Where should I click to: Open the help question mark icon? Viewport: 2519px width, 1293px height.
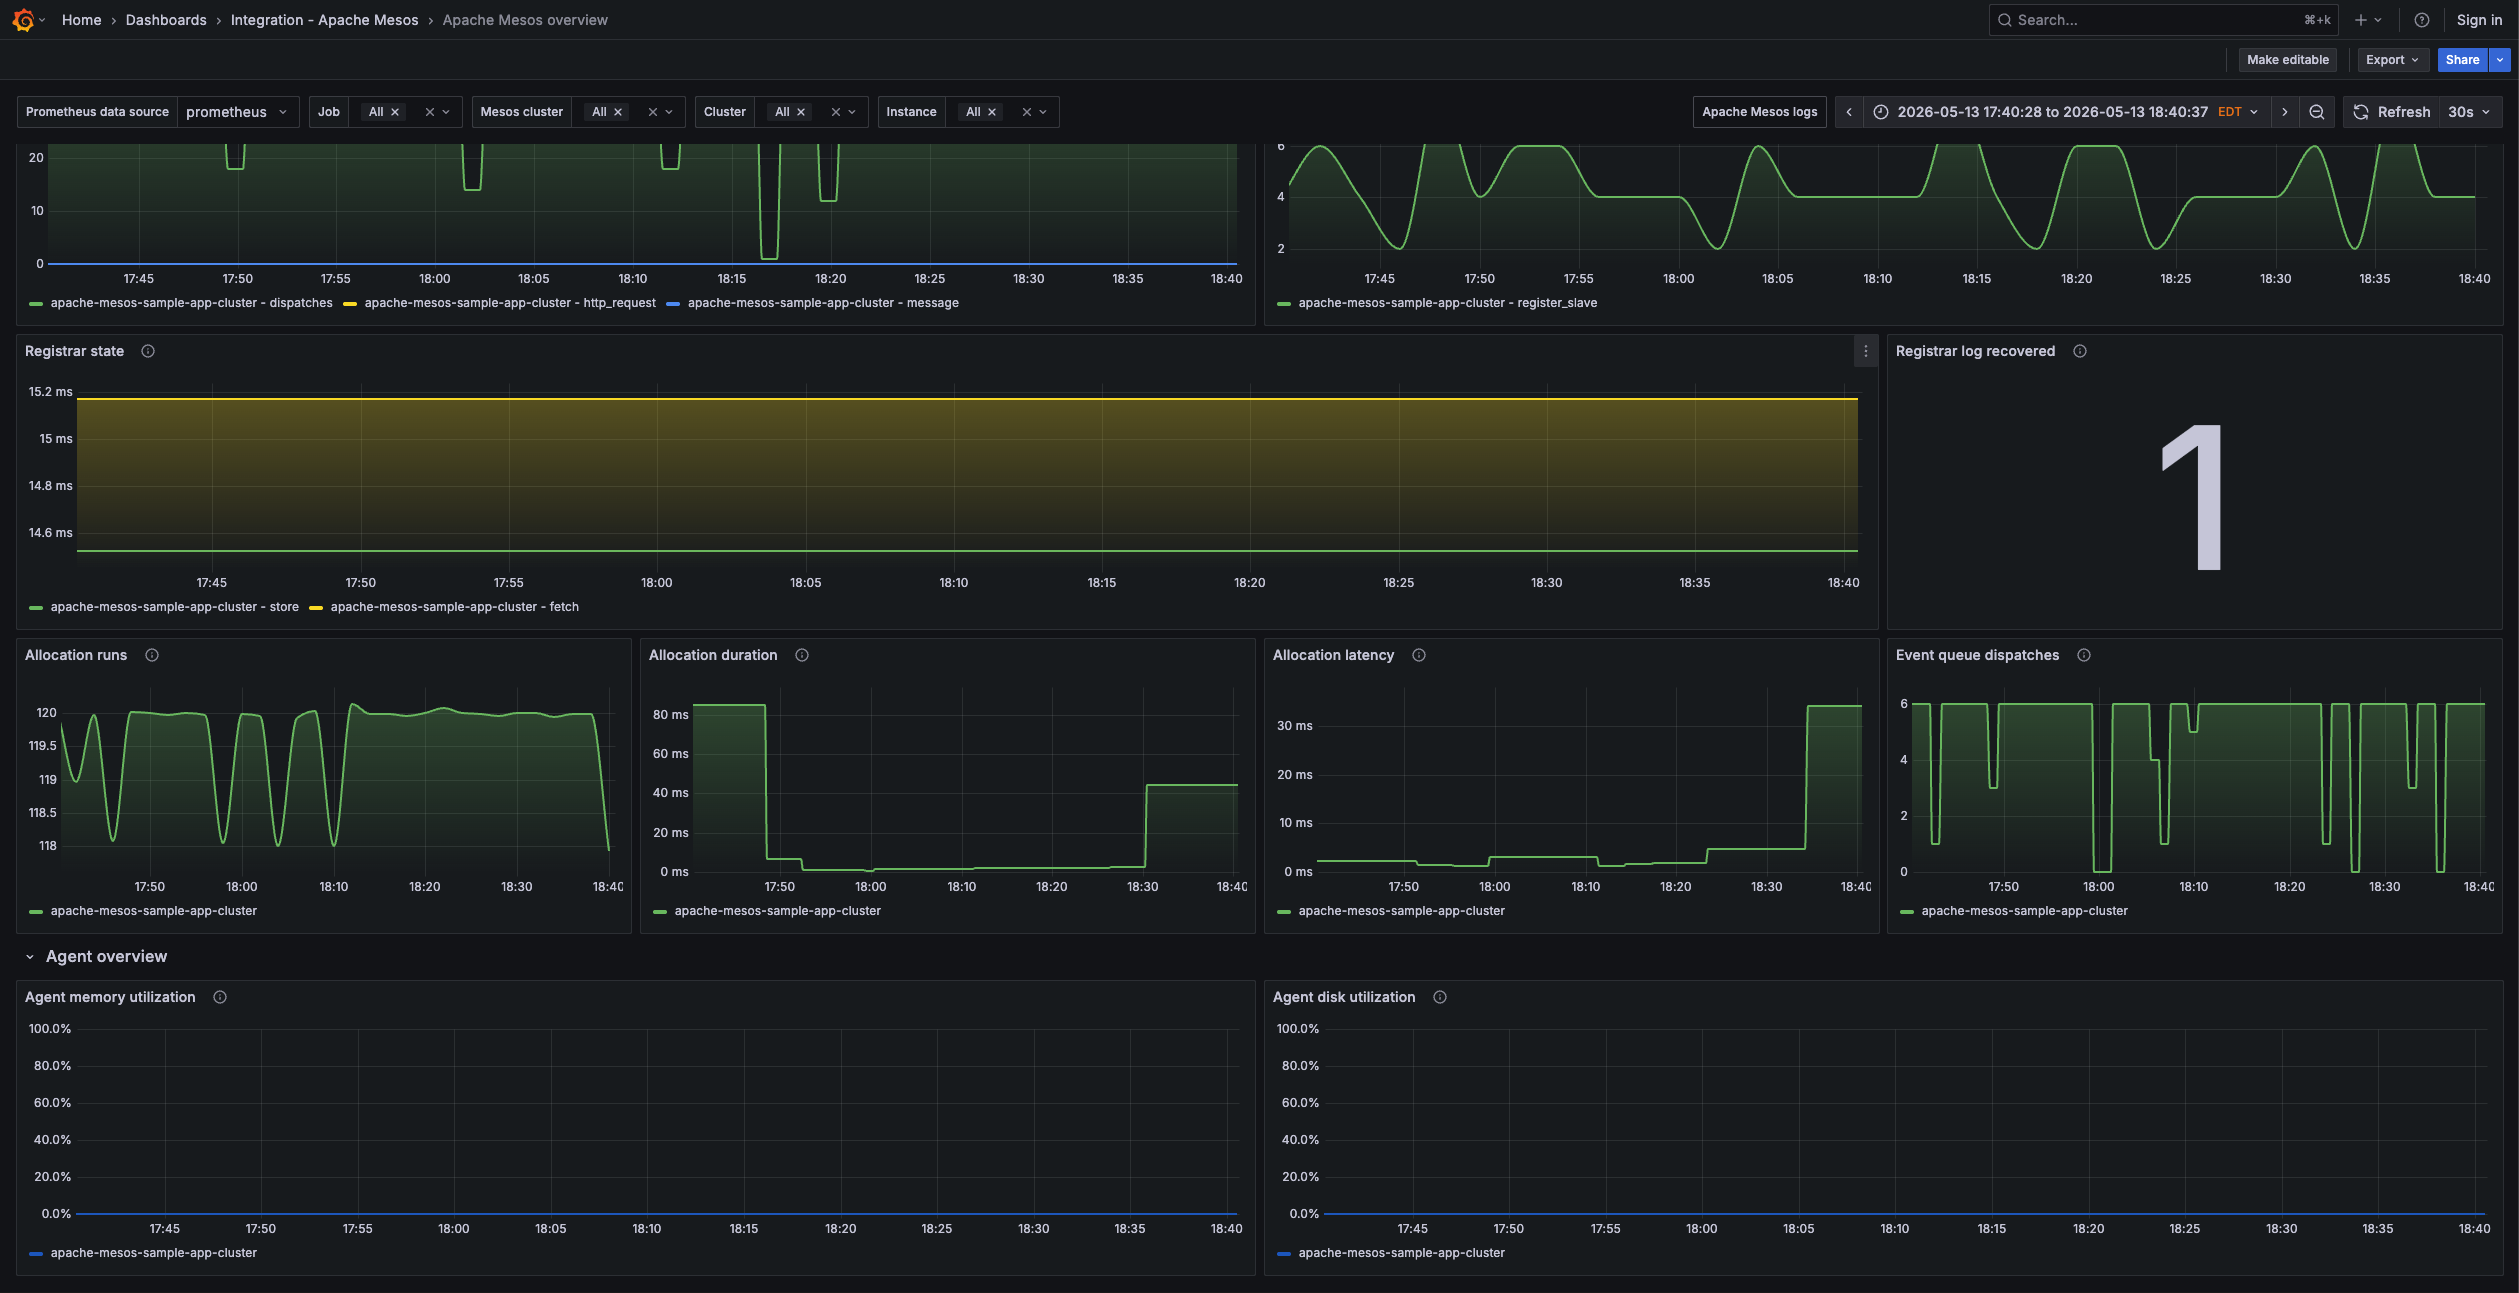[x=2421, y=20]
